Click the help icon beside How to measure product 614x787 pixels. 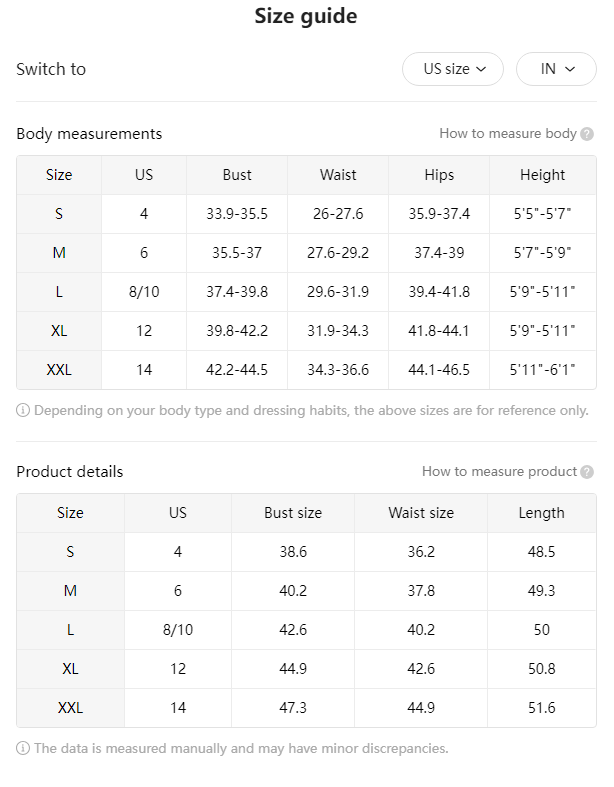coord(586,472)
